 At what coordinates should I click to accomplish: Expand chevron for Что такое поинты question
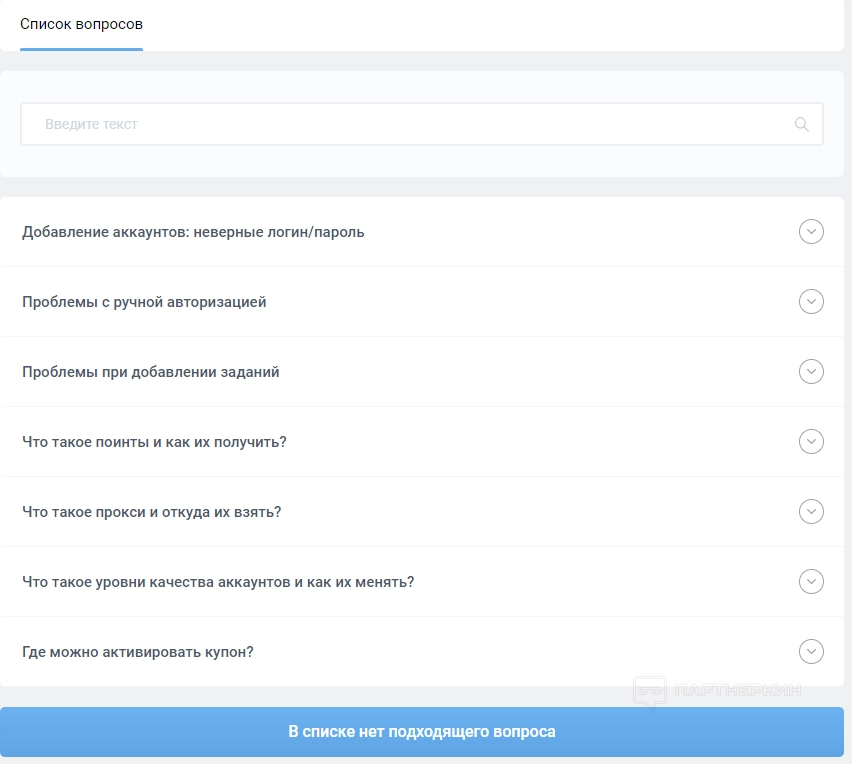coord(811,441)
